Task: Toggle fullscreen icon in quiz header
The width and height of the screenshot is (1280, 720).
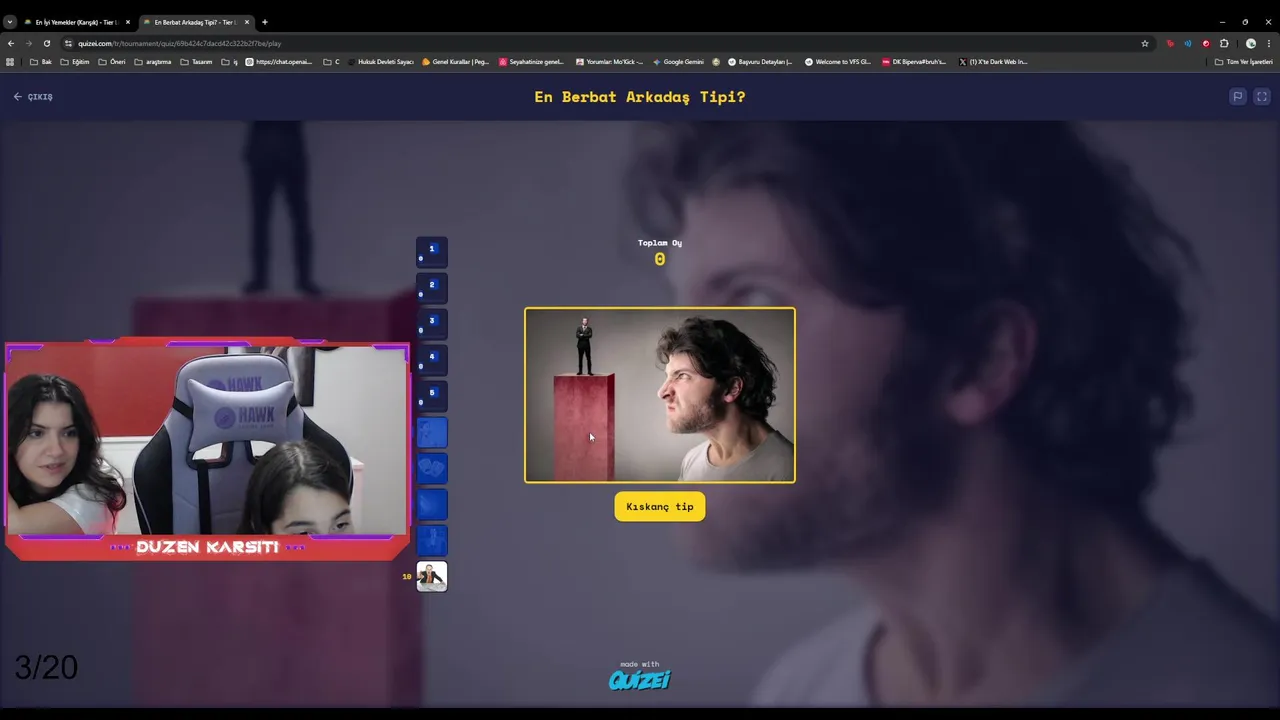Action: (1262, 97)
